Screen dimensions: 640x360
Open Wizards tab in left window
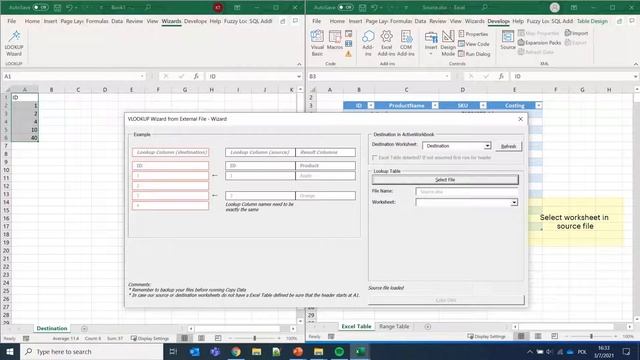(x=171, y=21)
